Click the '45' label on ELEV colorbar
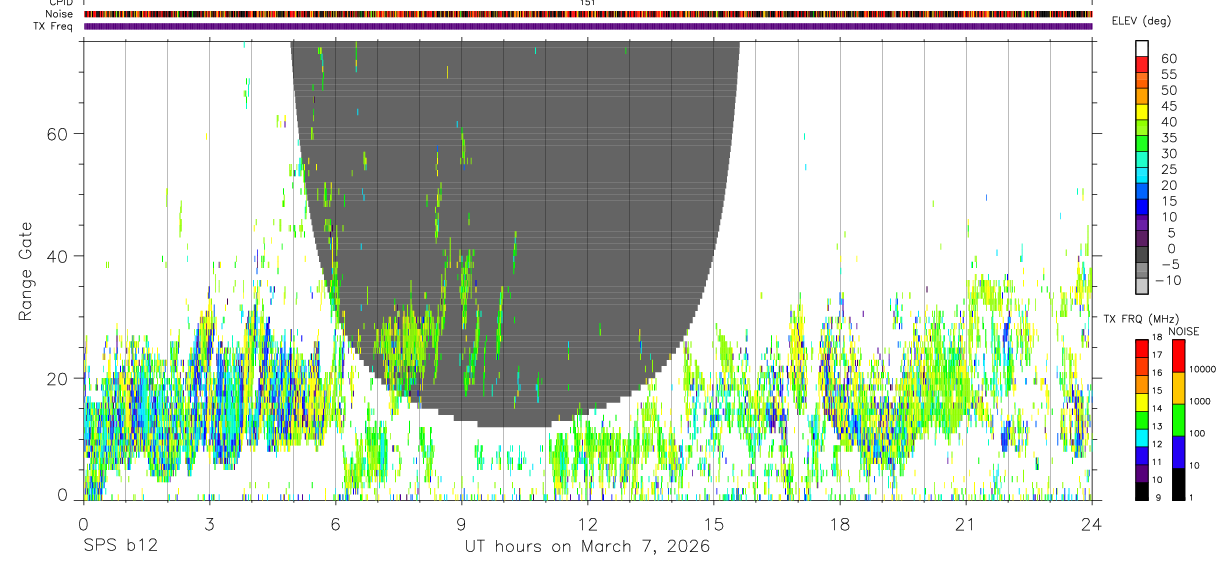Image resolution: width=1228 pixels, height=567 pixels. click(x=1168, y=106)
